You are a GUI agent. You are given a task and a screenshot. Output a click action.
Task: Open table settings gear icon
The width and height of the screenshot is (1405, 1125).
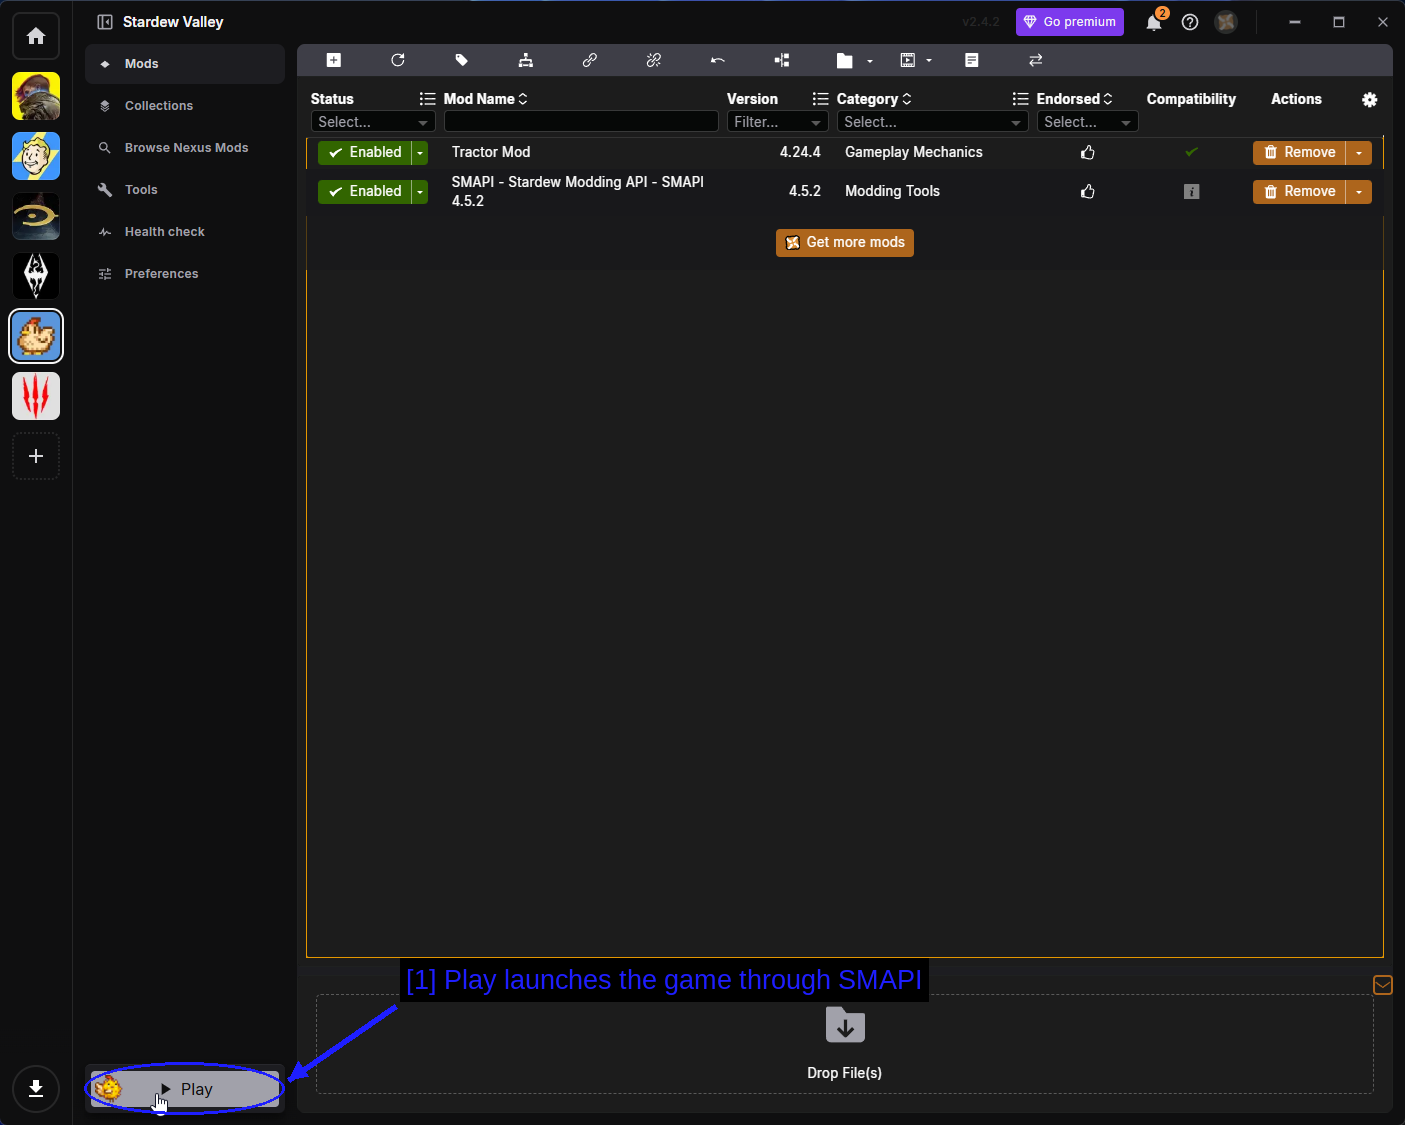pos(1370,99)
